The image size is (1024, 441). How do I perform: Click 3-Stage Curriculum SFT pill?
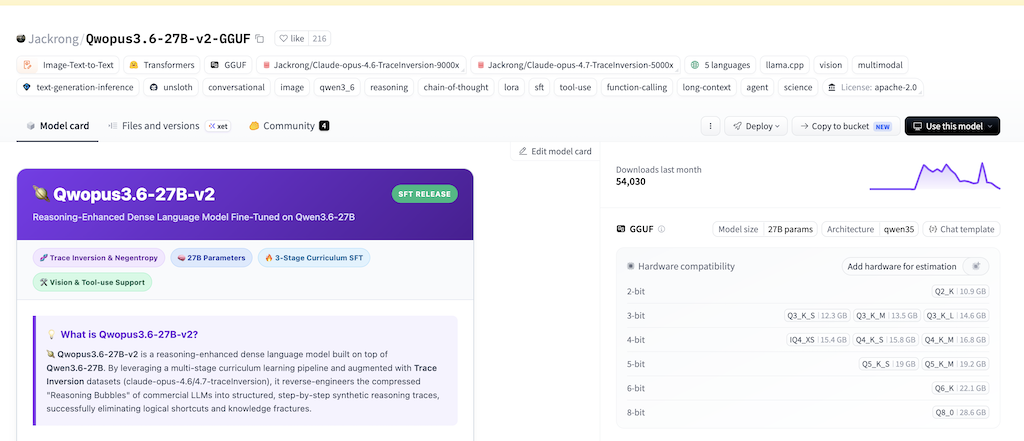(x=313, y=258)
